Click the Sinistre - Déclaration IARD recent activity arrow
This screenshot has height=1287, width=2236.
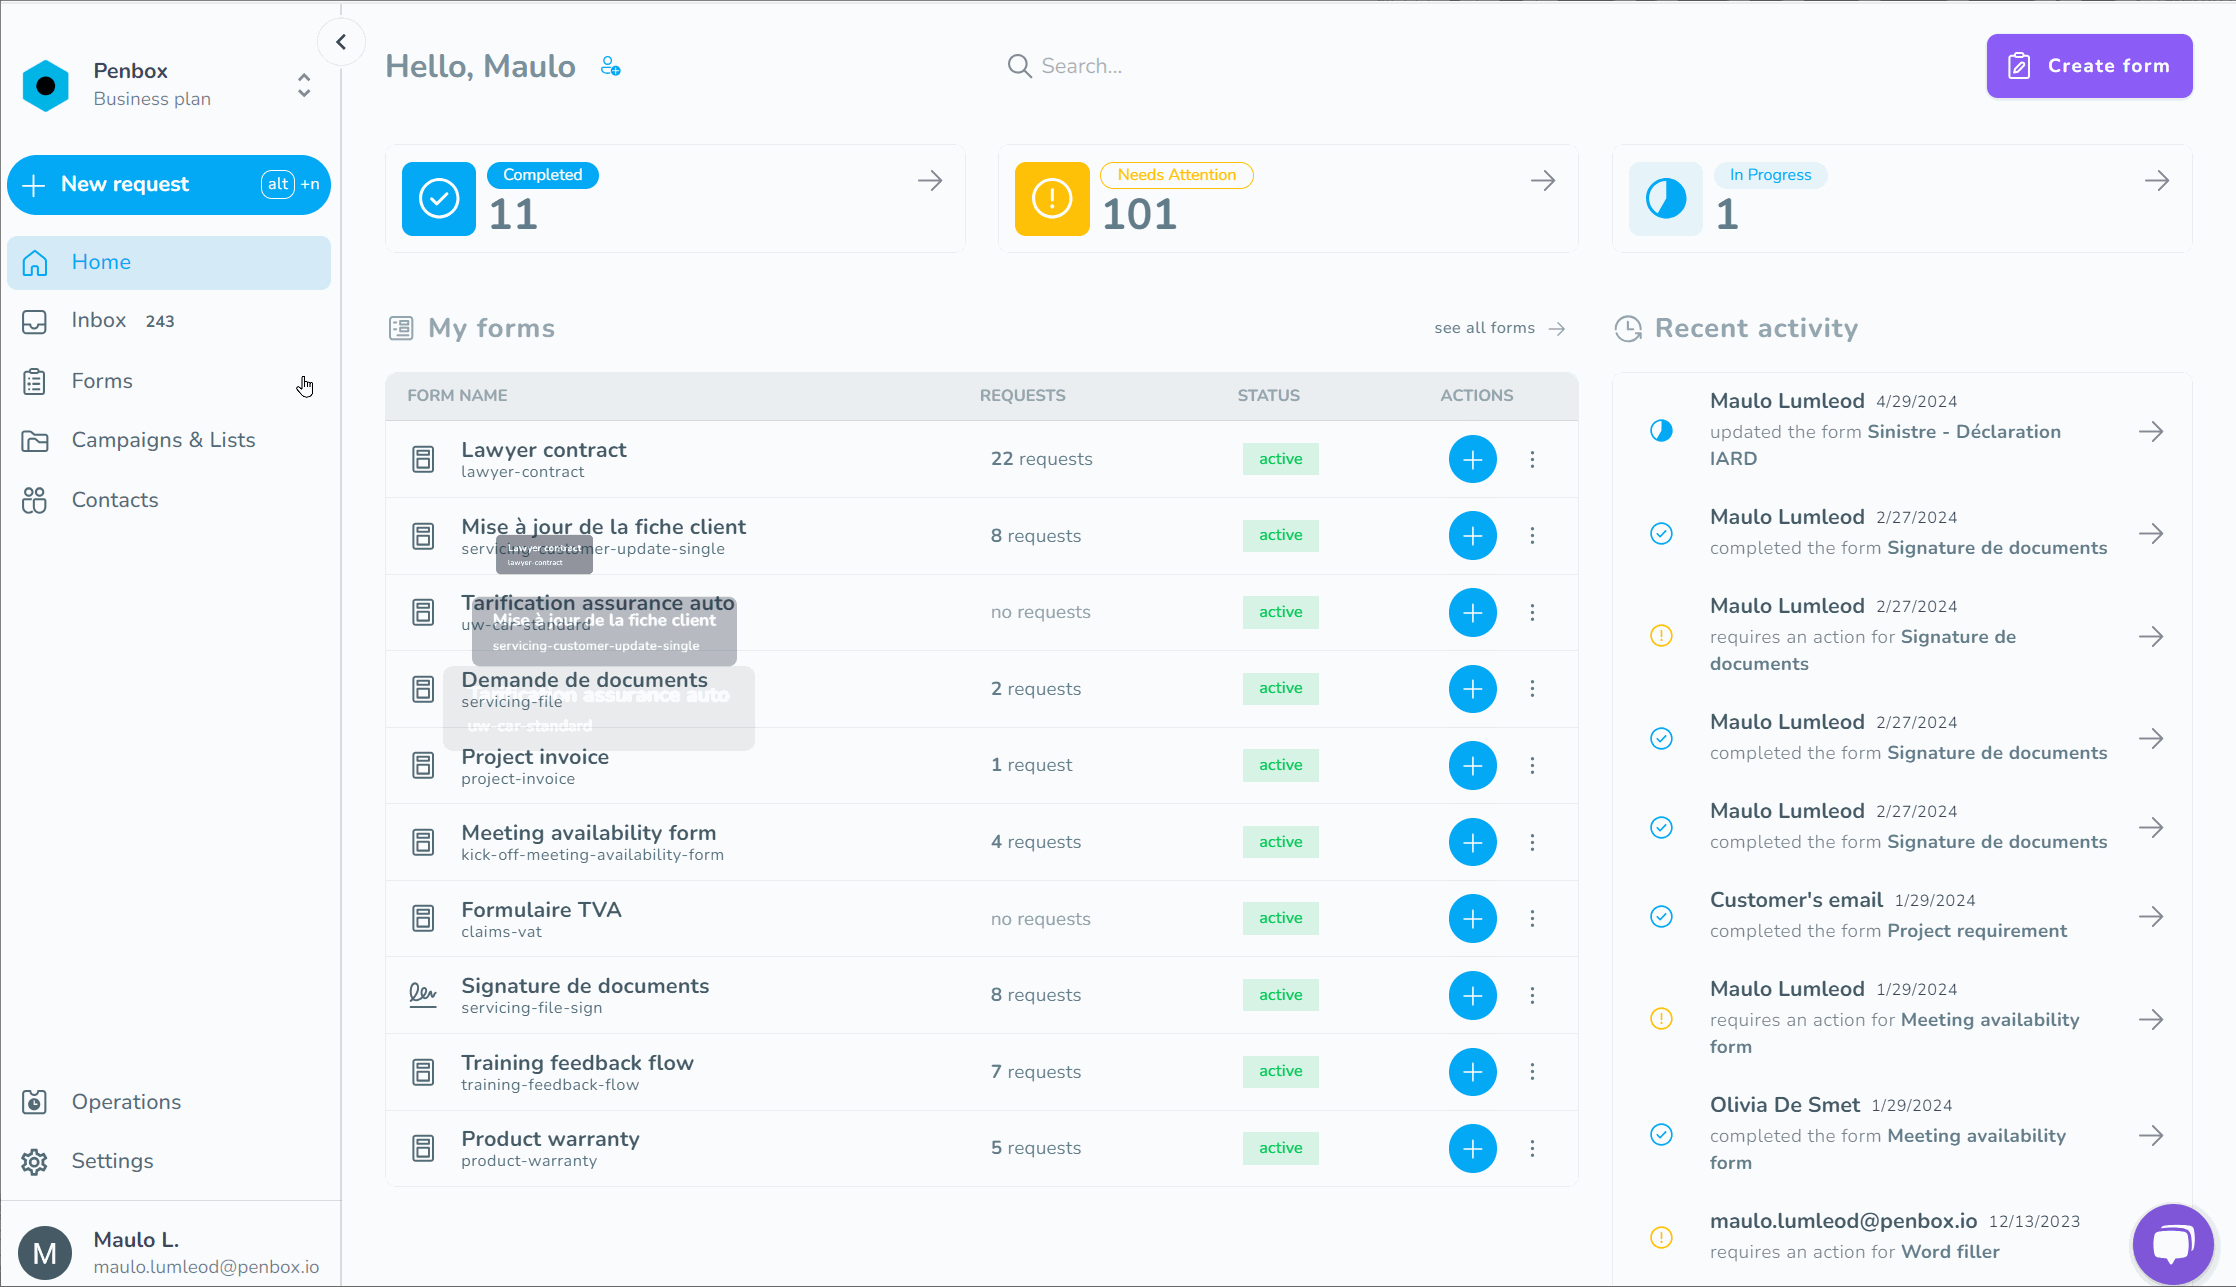pyautogui.click(x=2150, y=432)
